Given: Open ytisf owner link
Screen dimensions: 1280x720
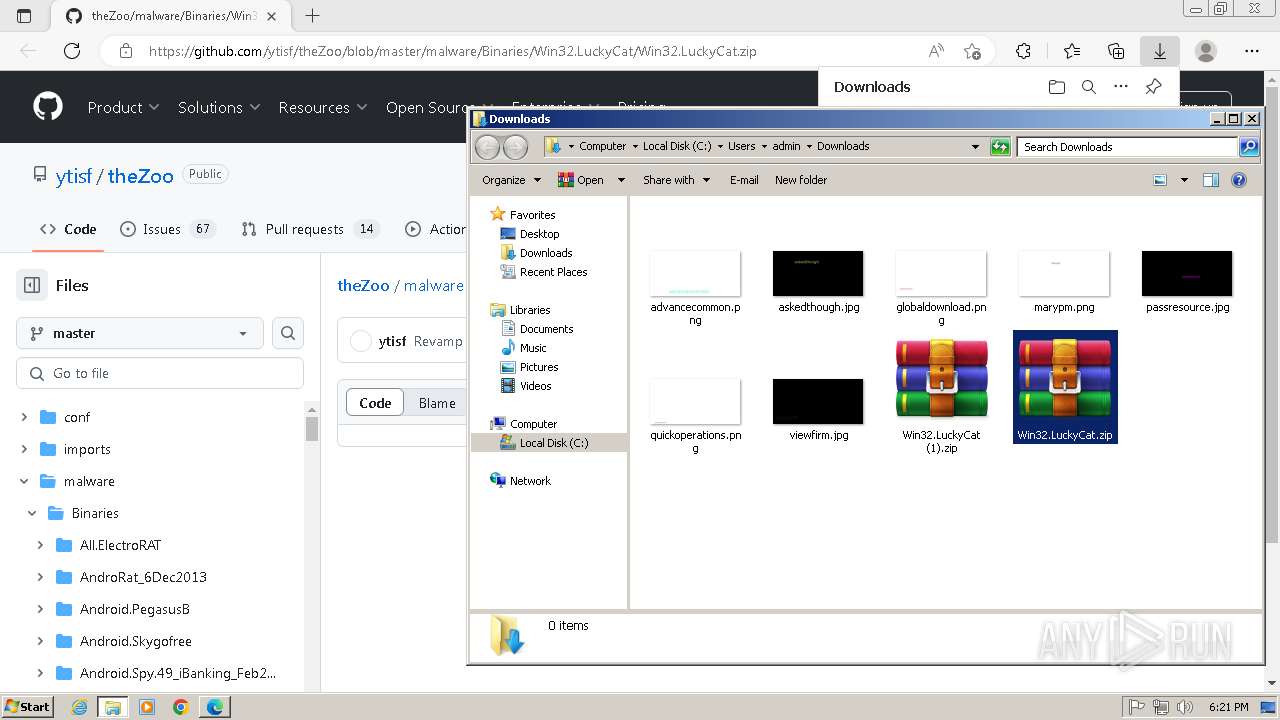Looking at the screenshot, I should tap(74, 176).
